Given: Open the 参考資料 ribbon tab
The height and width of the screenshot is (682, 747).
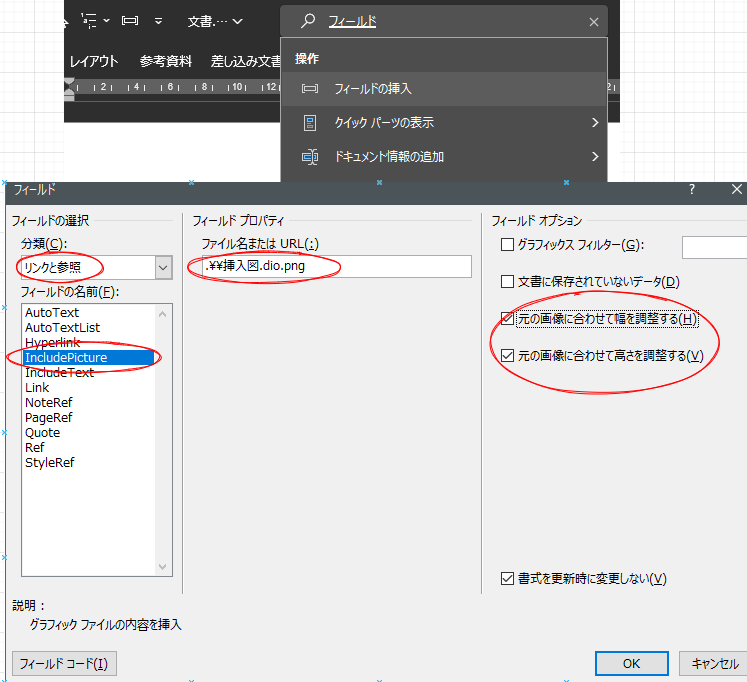Looking at the screenshot, I should click(165, 61).
